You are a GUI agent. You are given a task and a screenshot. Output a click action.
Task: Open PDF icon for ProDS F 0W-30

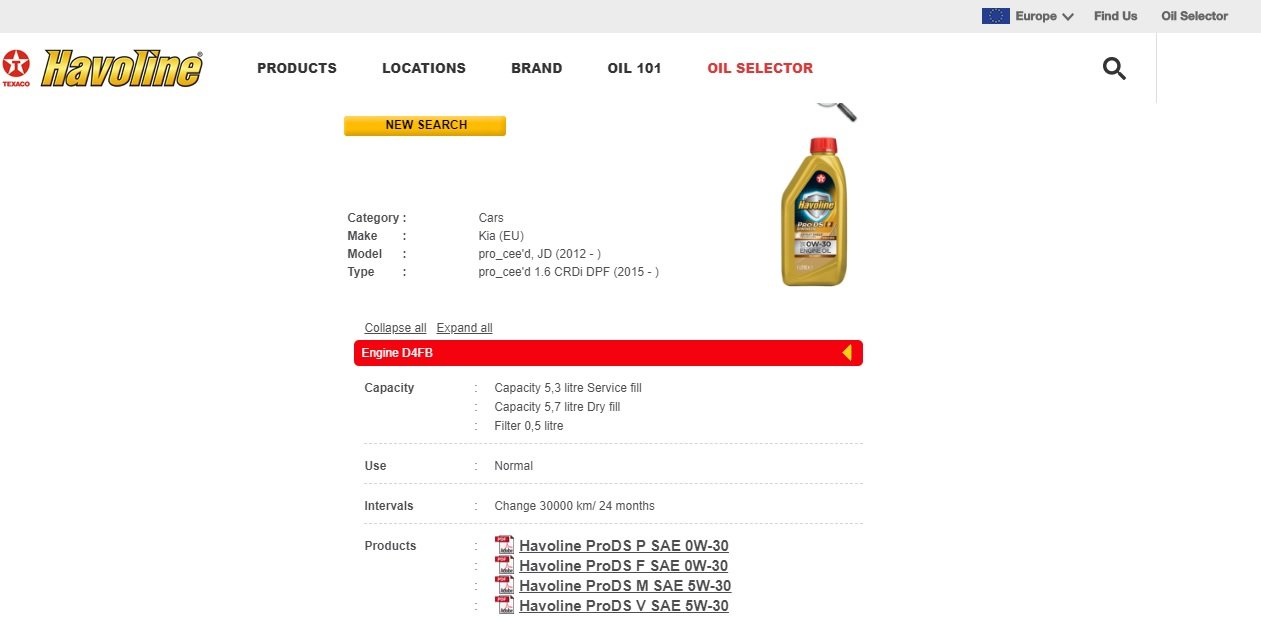505,565
